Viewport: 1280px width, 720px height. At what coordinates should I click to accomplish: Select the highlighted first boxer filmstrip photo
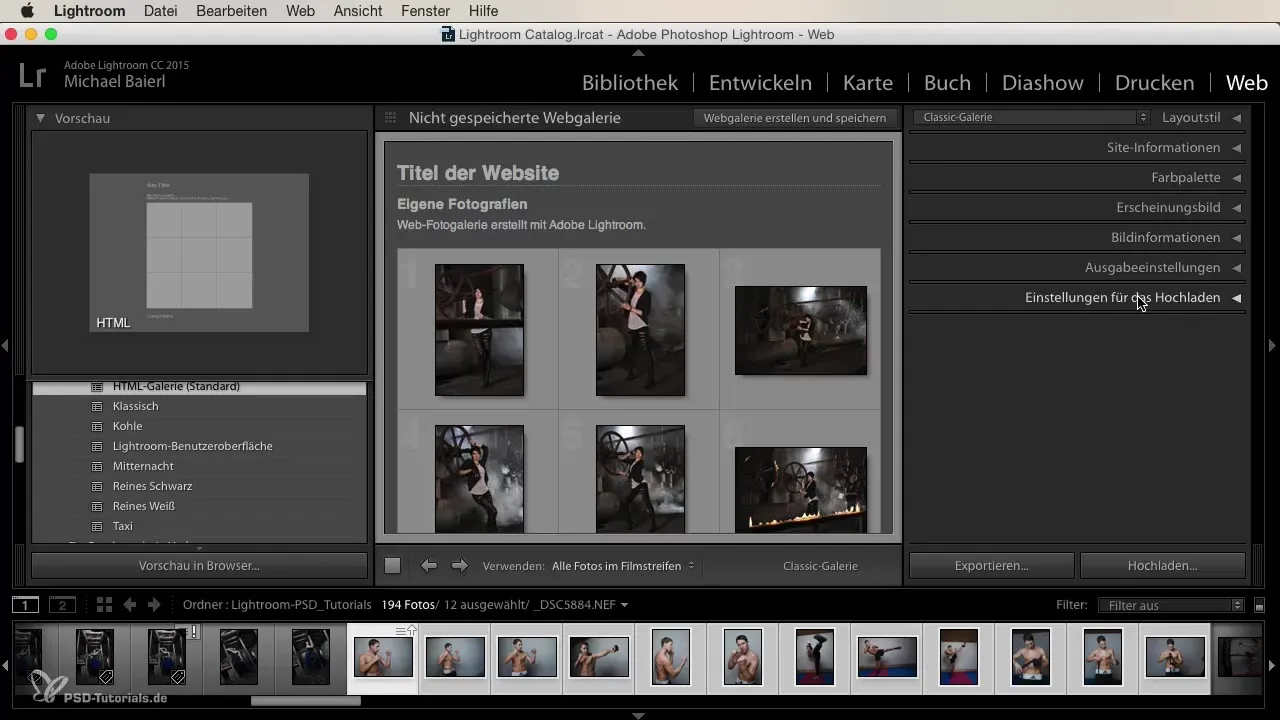[383, 657]
